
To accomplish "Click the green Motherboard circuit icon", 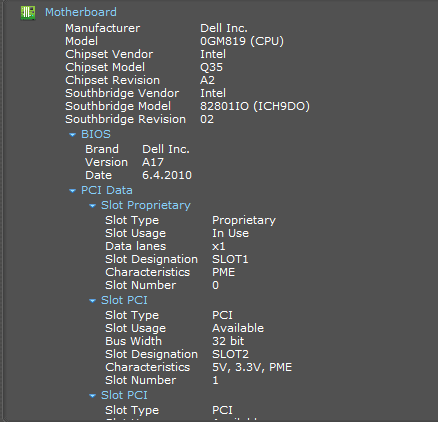I will [x=28, y=13].
